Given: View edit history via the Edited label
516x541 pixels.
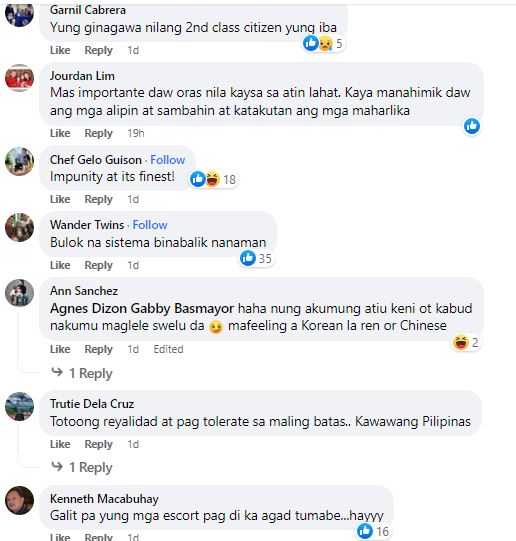Looking at the screenshot, I should pos(168,349).
